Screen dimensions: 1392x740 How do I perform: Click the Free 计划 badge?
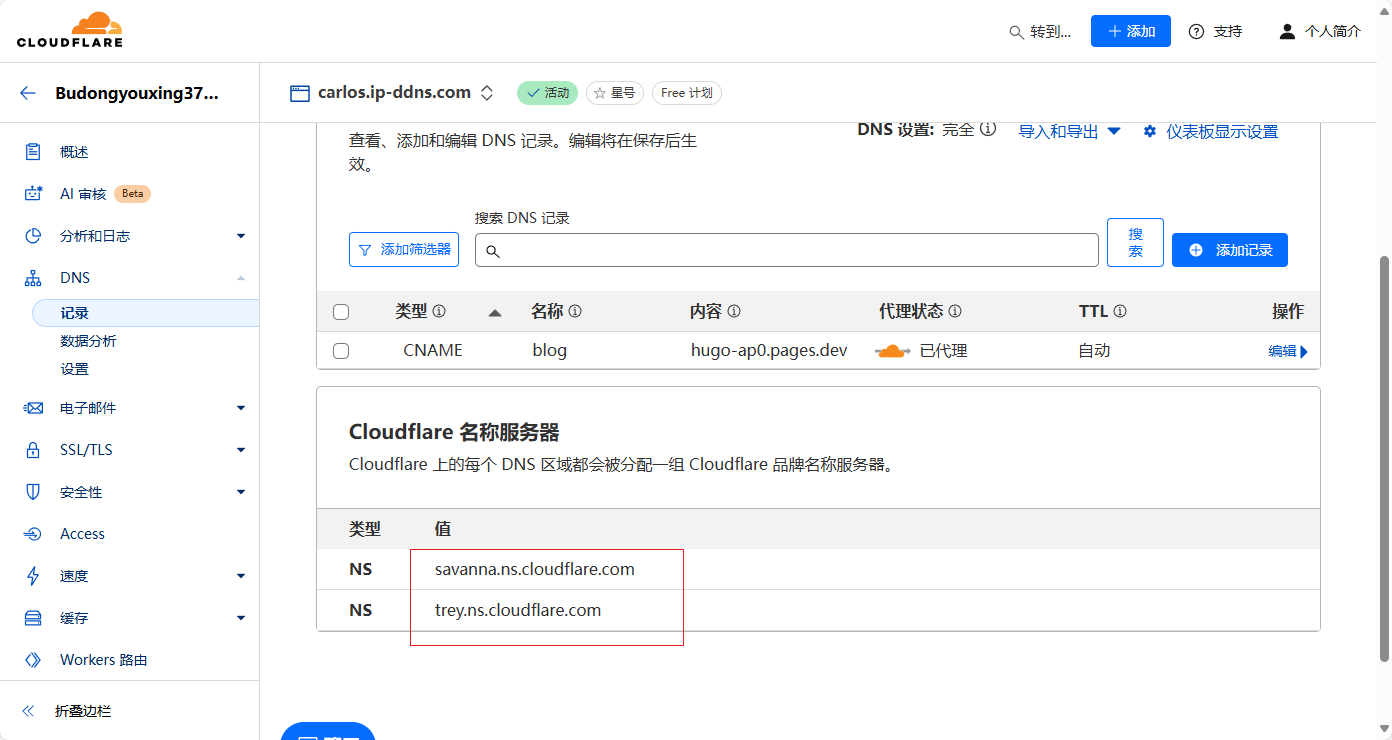(x=687, y=93)
